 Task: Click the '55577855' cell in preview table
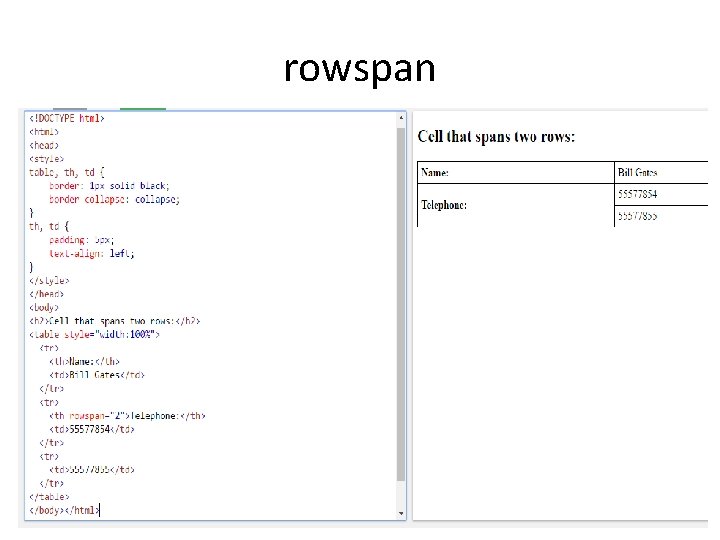click(x=662, y=216)
